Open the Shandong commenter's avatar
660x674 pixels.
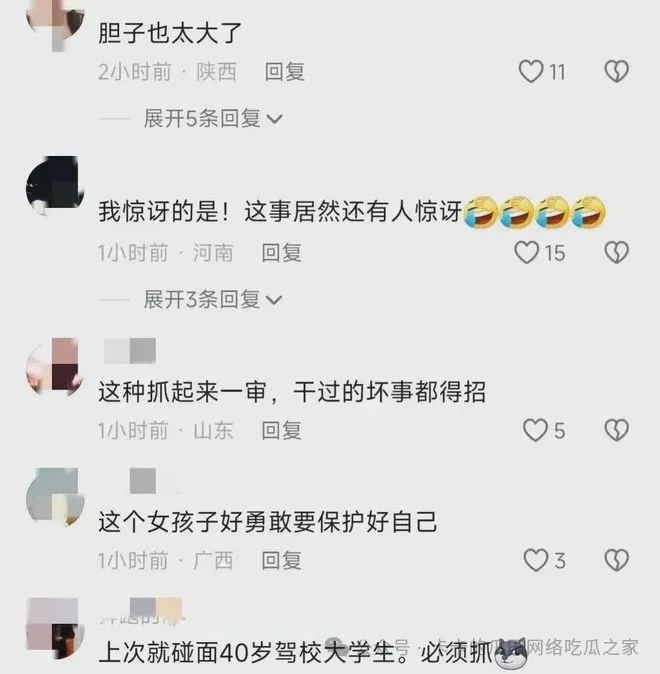pyautogui.click(x=55, y=367)
